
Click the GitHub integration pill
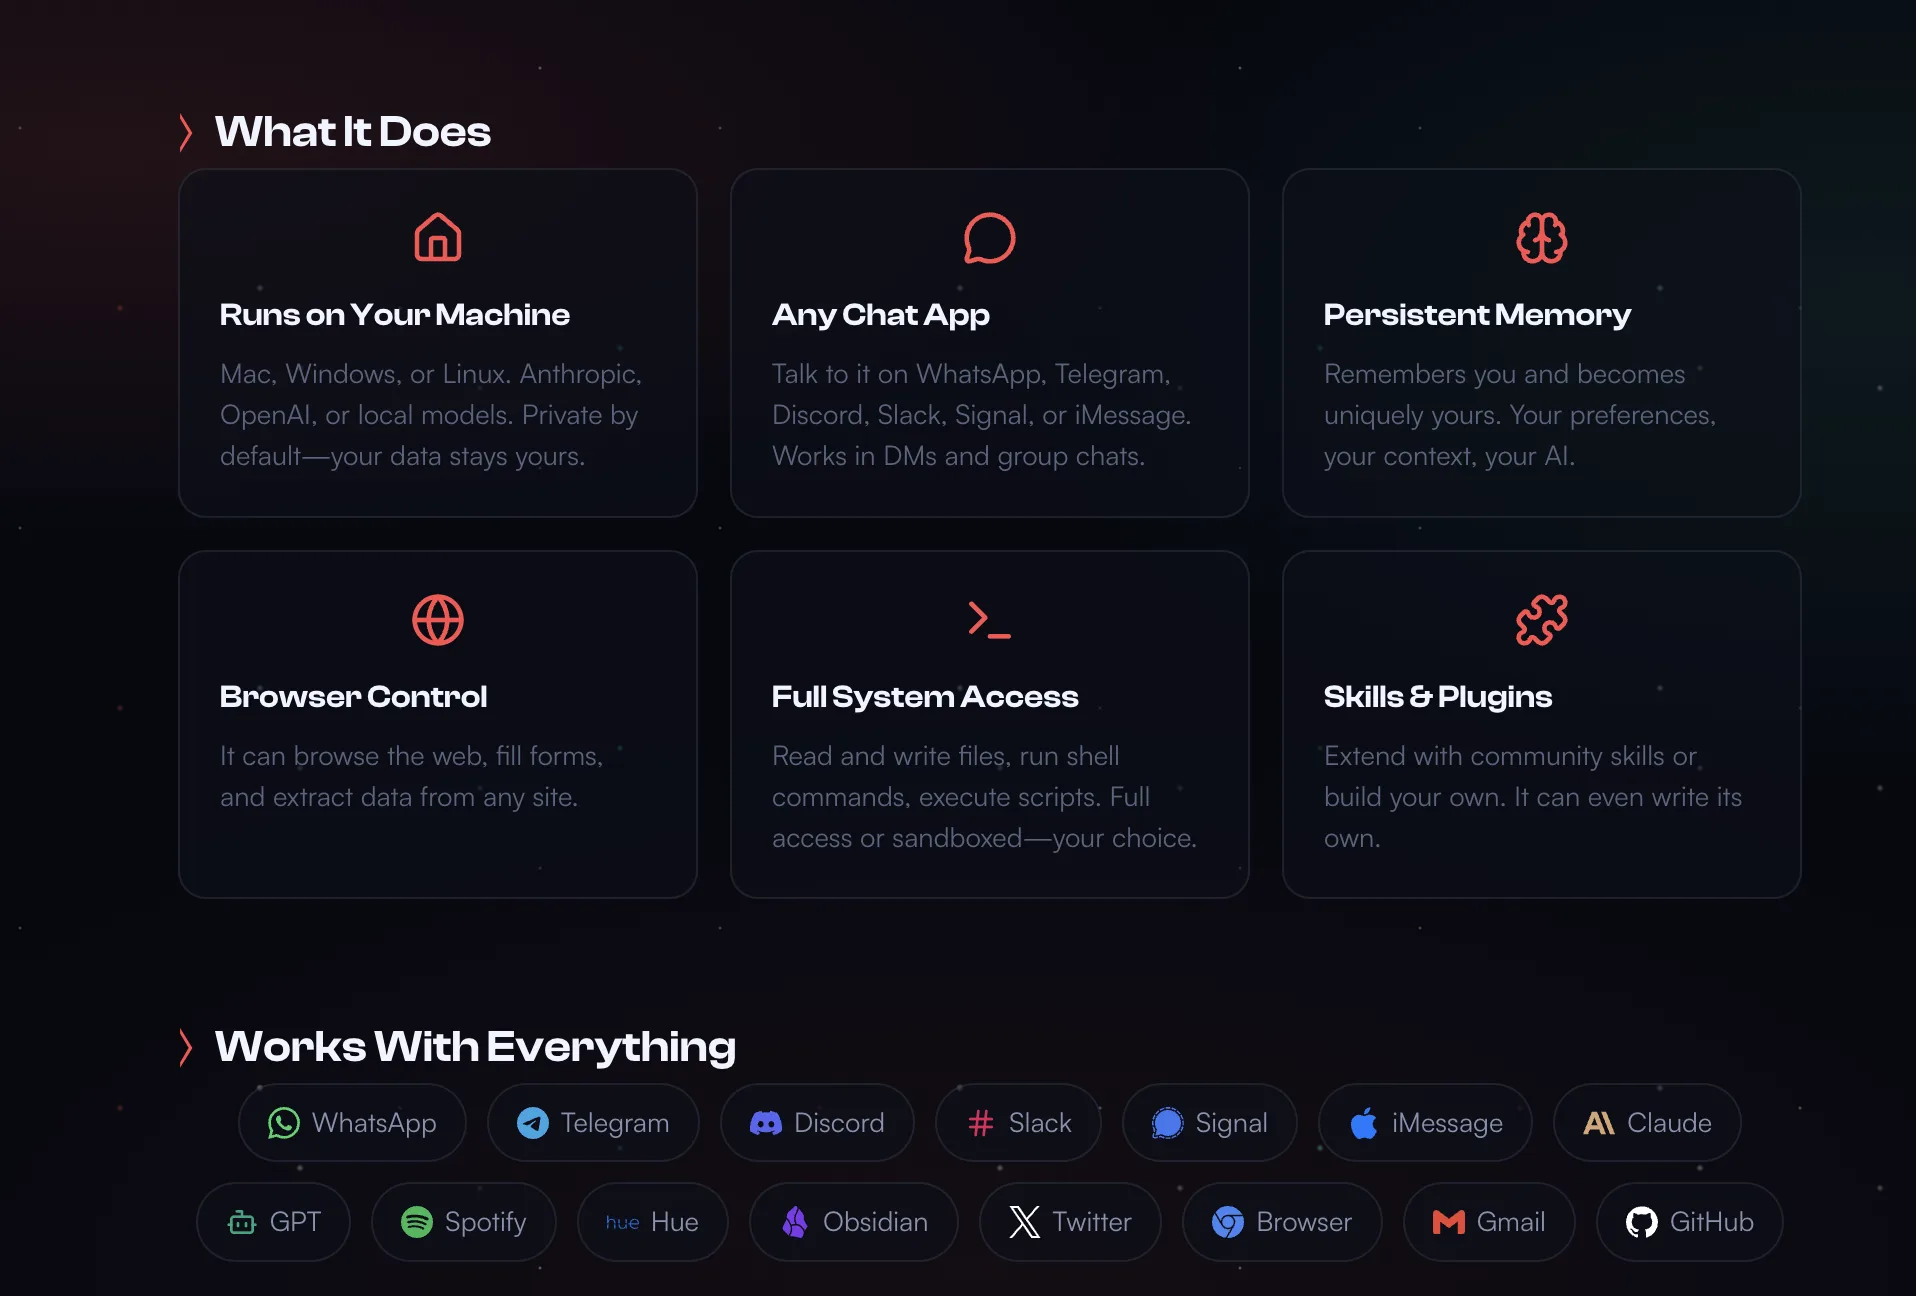[x=1689, y=1222]
